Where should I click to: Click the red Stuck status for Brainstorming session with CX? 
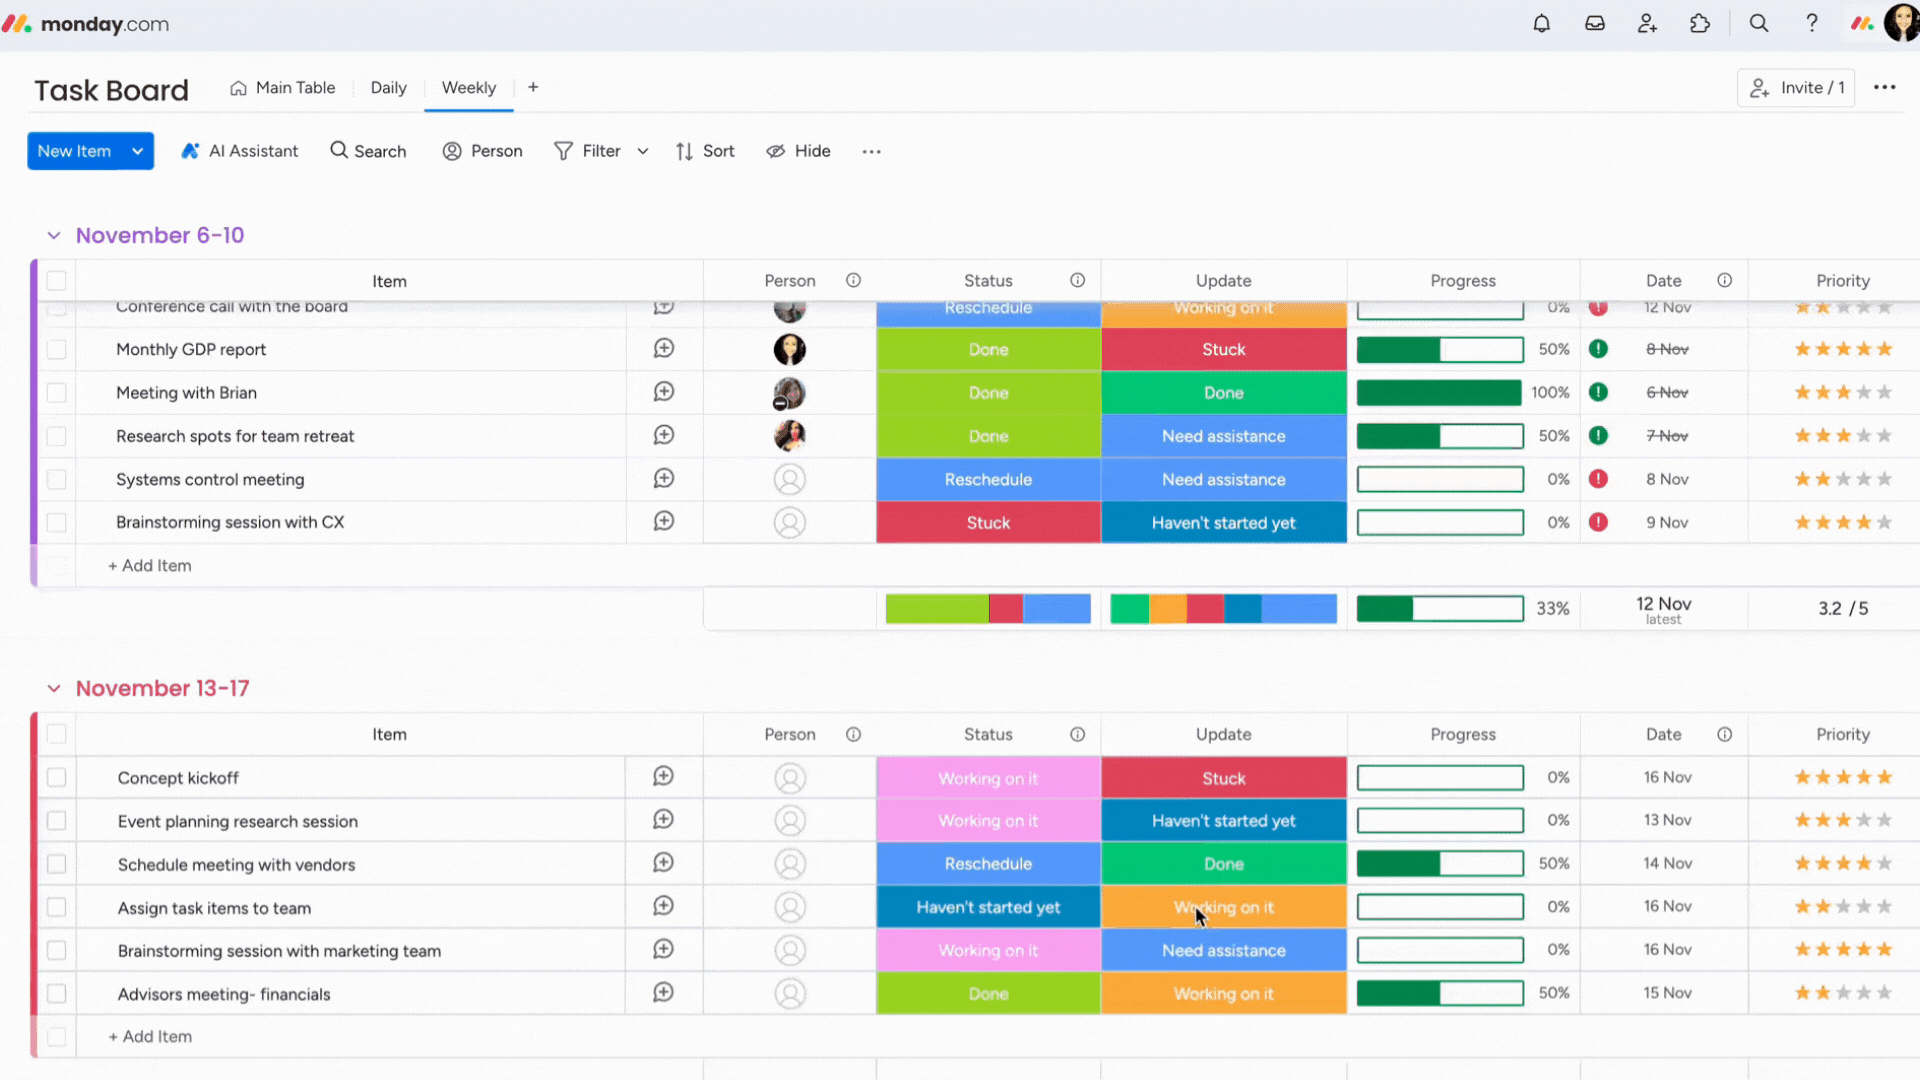(x=988, y=523)
